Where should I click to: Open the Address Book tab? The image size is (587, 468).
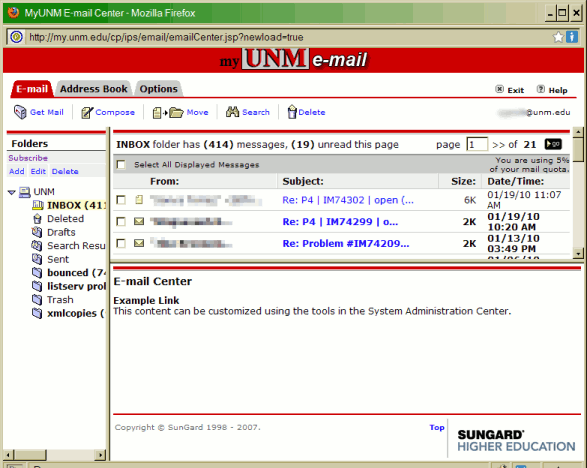(94, 89)
